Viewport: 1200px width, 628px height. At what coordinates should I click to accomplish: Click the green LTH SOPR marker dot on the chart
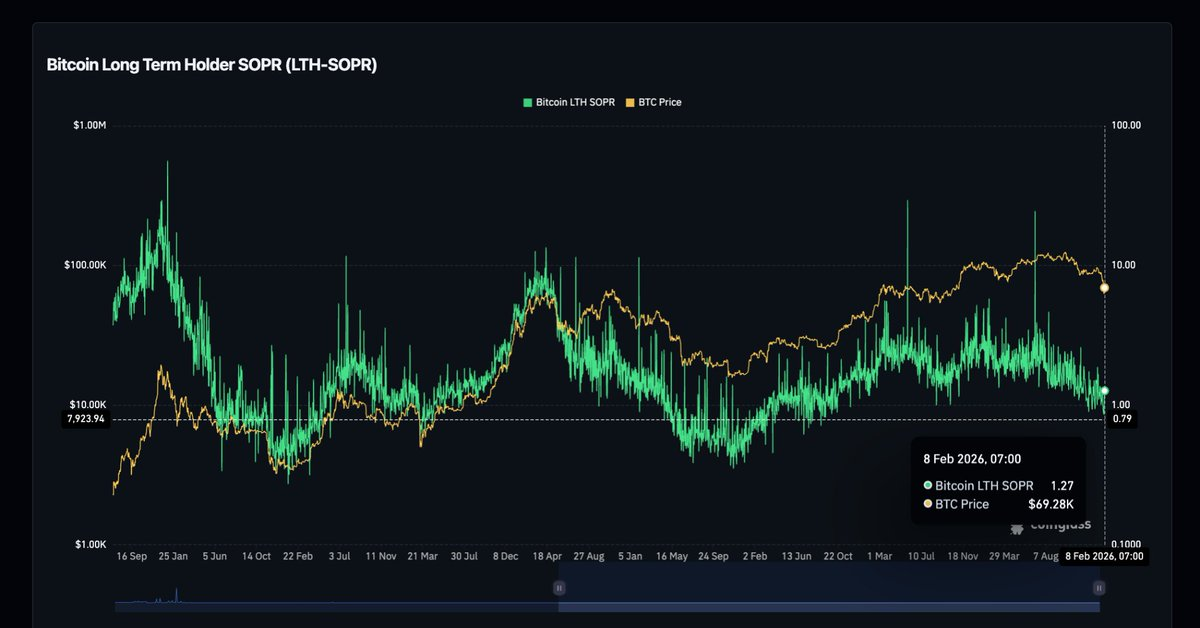pos(1104,391)
